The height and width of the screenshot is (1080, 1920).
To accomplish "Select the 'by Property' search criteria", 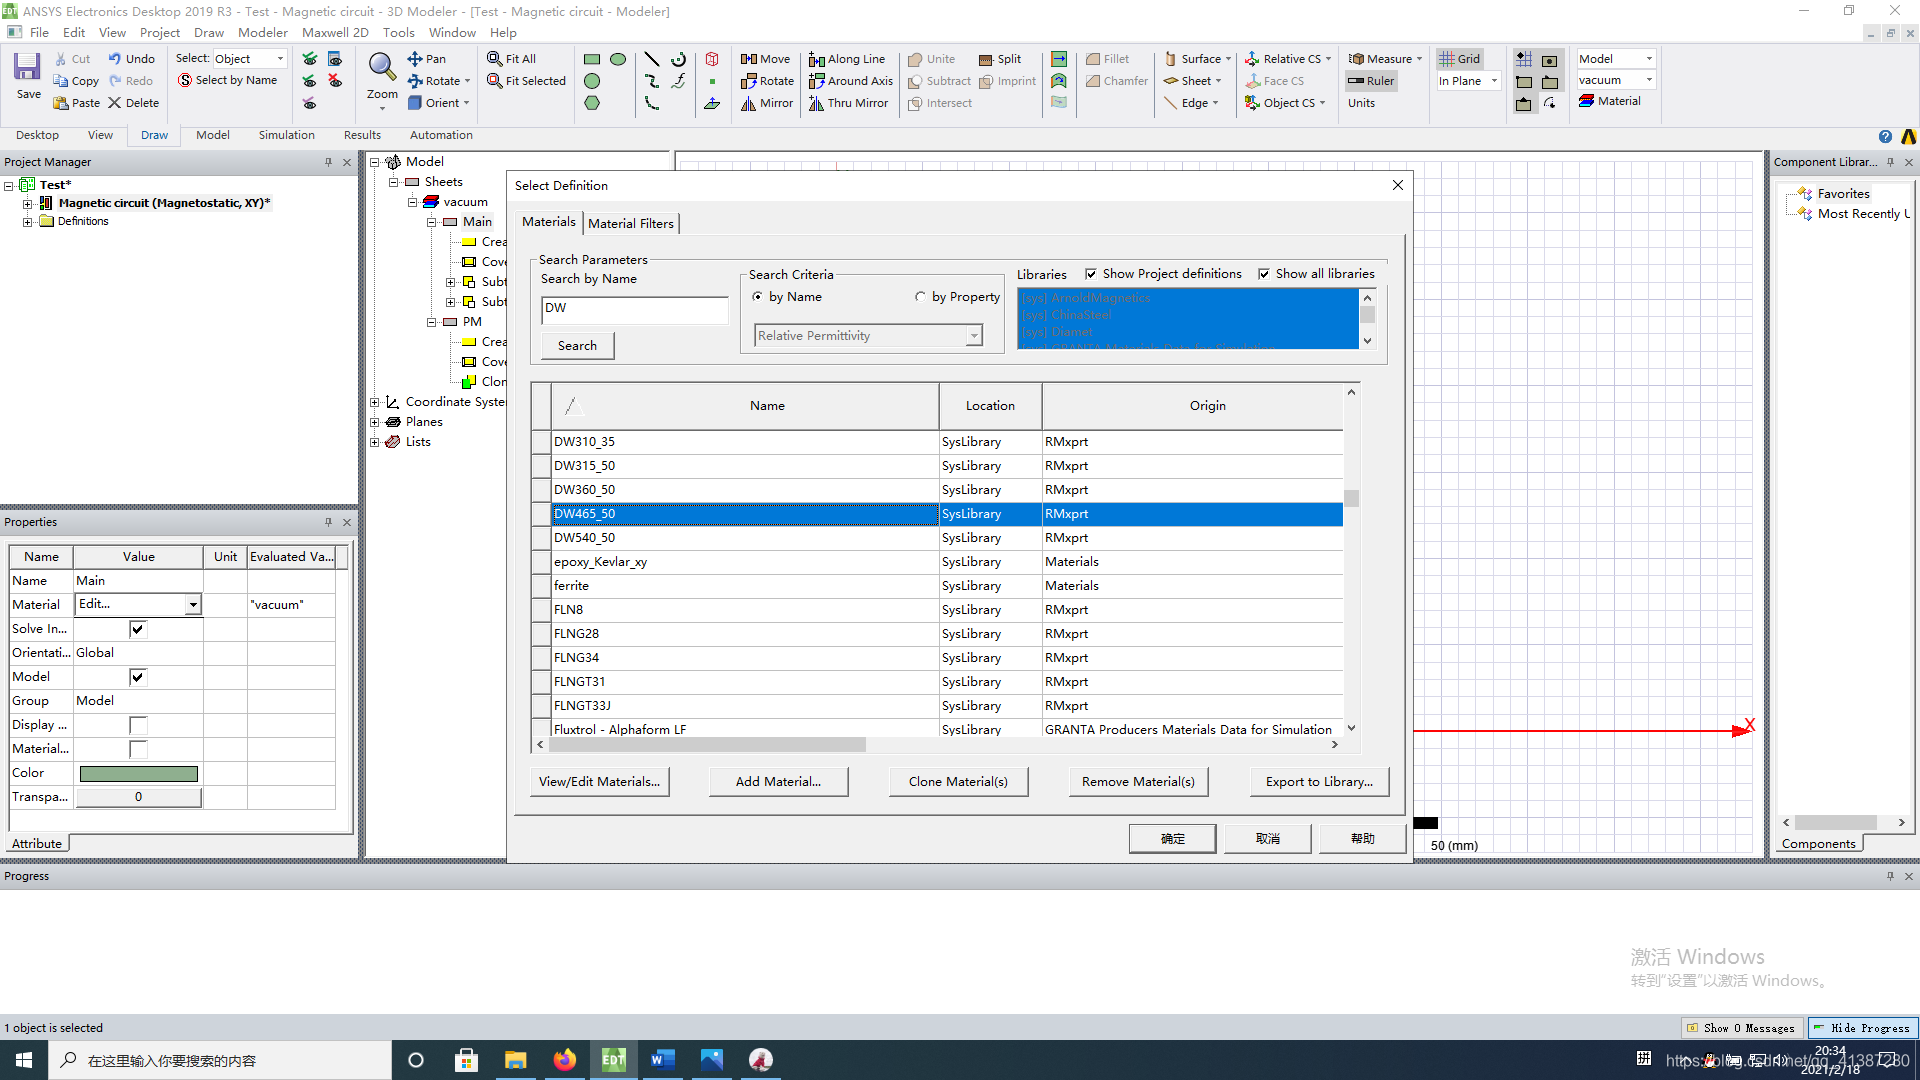I will click(x=920, y=297).
